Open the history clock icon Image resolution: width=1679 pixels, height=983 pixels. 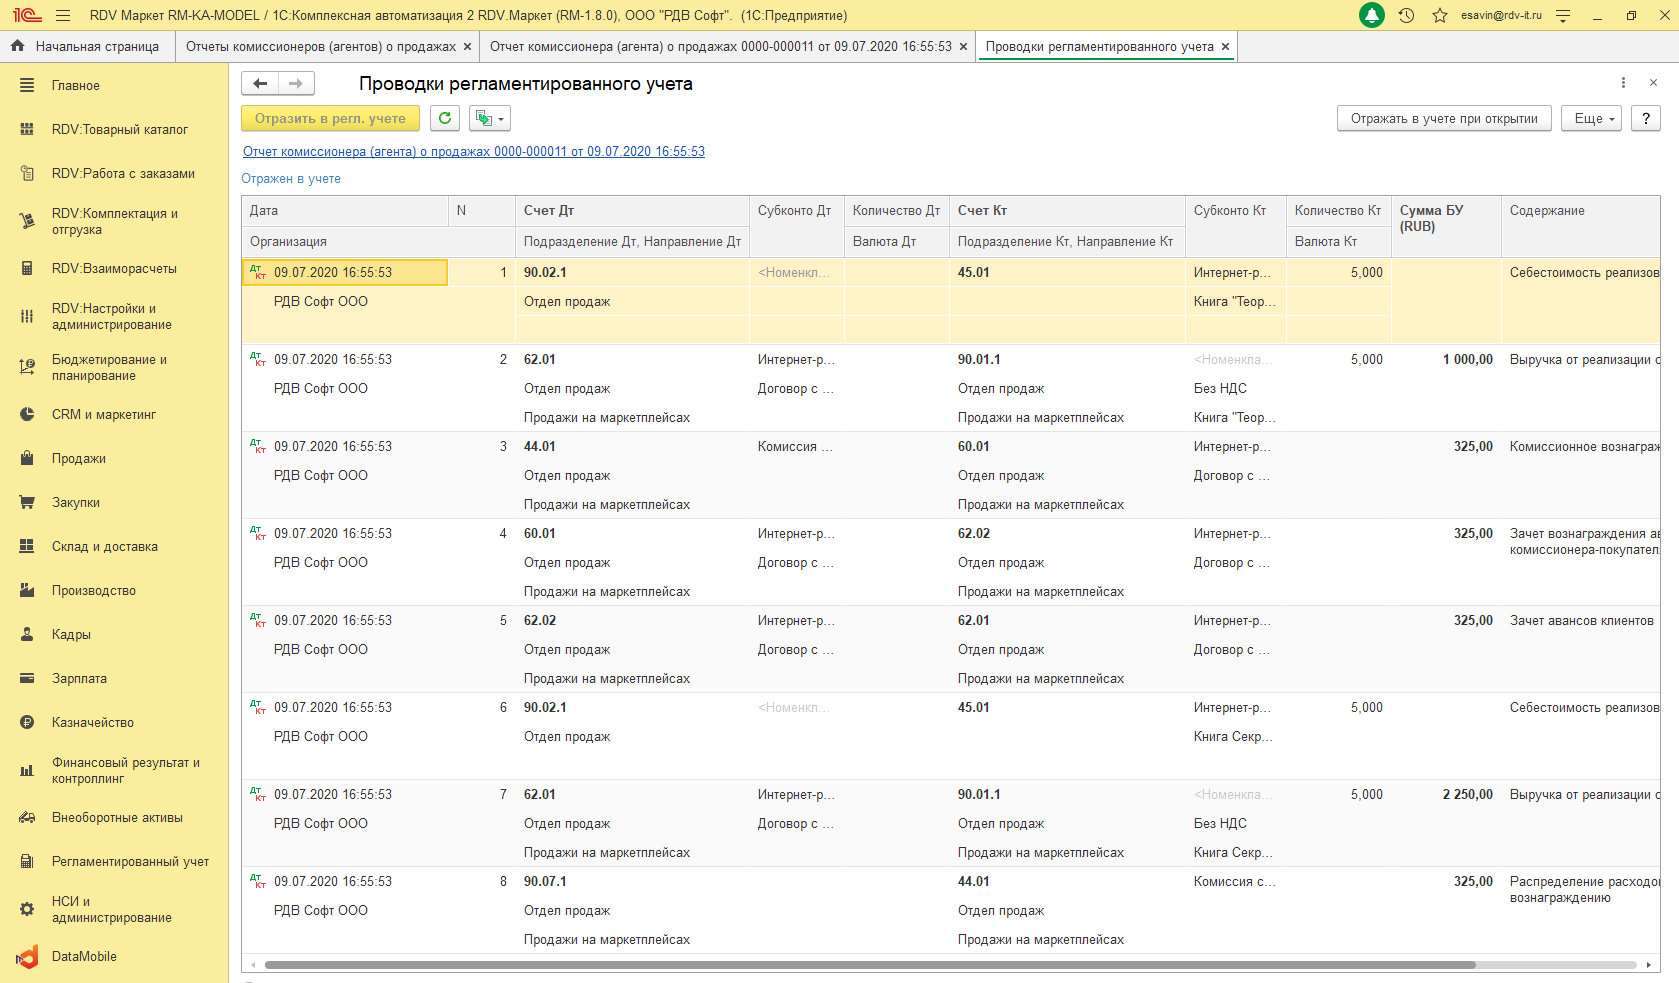[1406, 15]
